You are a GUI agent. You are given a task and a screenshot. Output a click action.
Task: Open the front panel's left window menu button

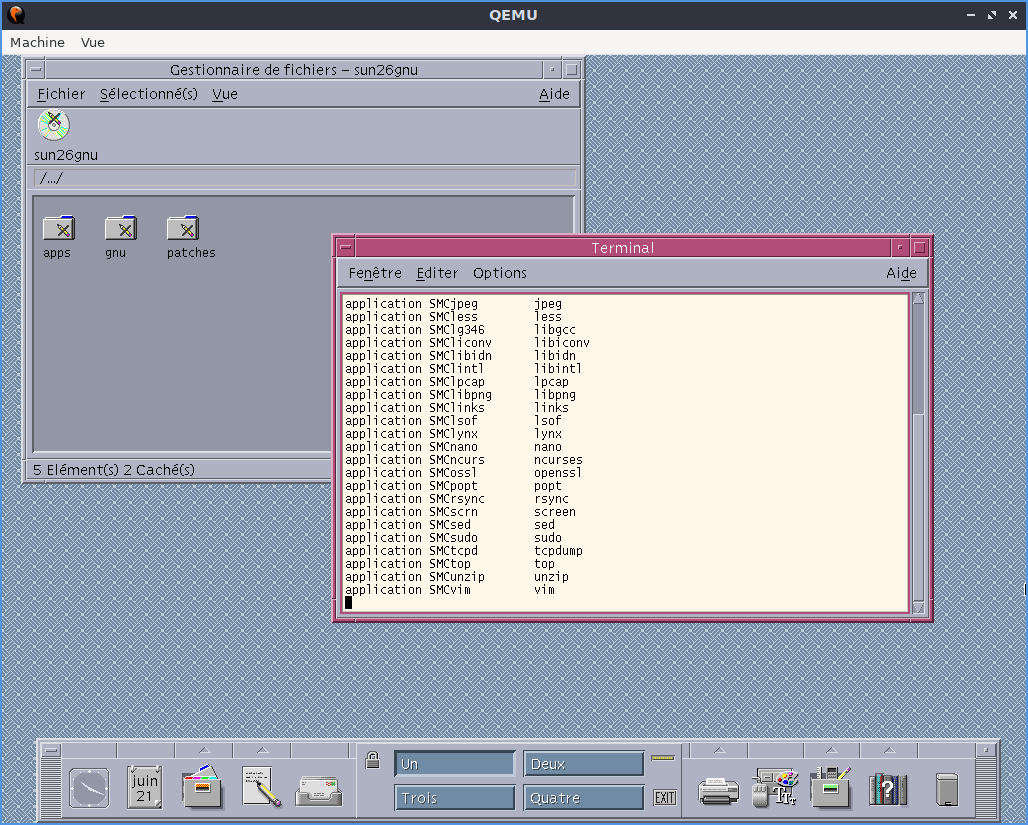[50, 750]
